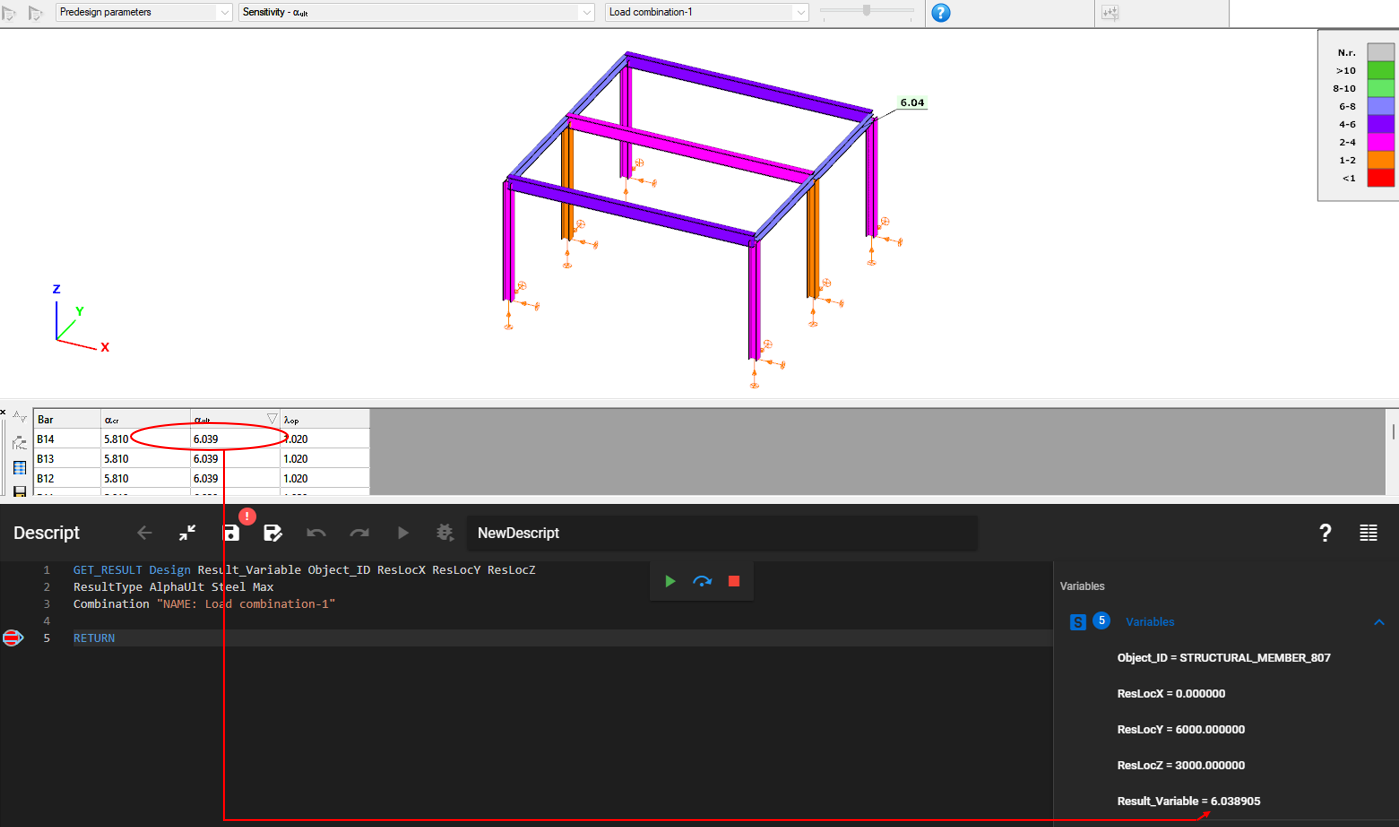Click the lavender 6-8 legend swatch
This screenshot has width=1399, height=827.
click(x=1380, y=106)
